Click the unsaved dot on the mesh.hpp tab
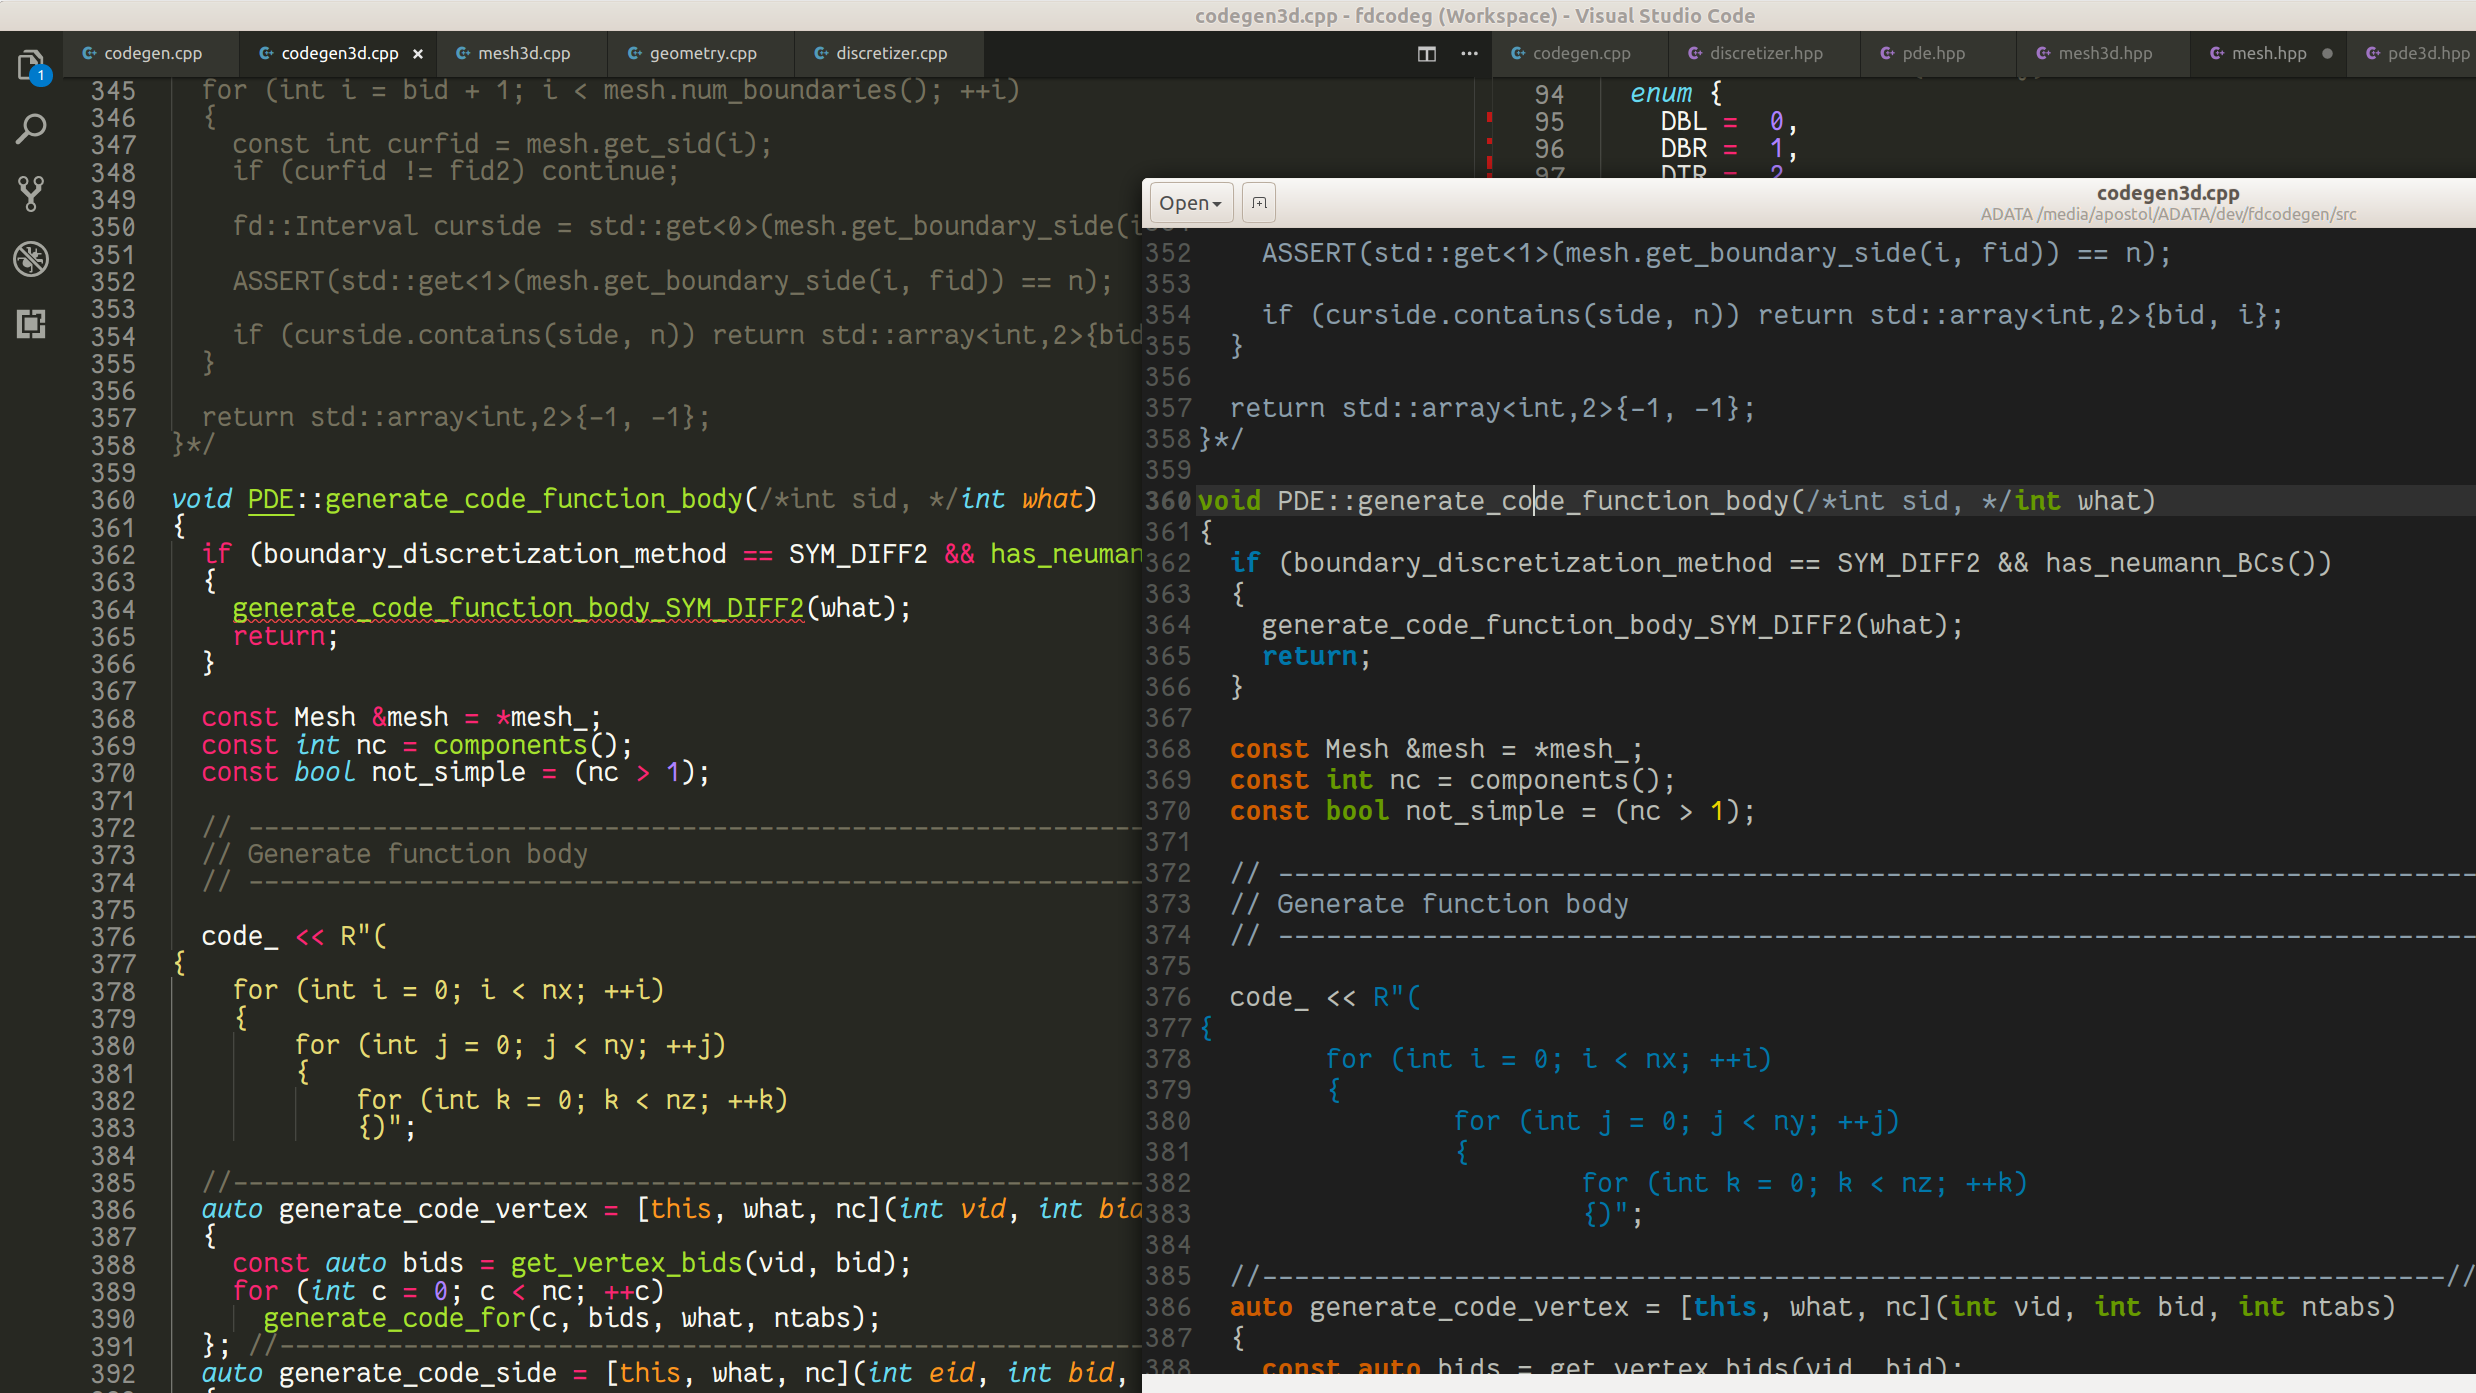The height and width of the screenshot is (1393, 2476). coord(2327,54)
